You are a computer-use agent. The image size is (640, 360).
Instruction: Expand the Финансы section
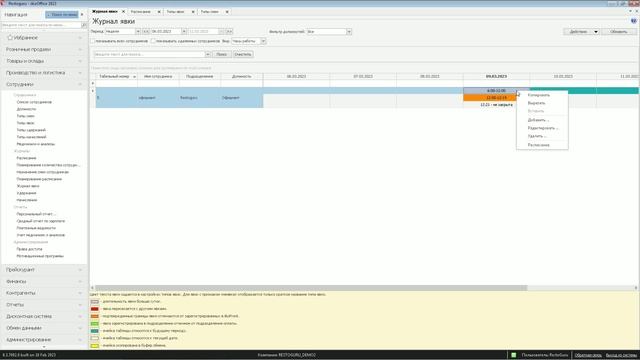coord(44,282)
